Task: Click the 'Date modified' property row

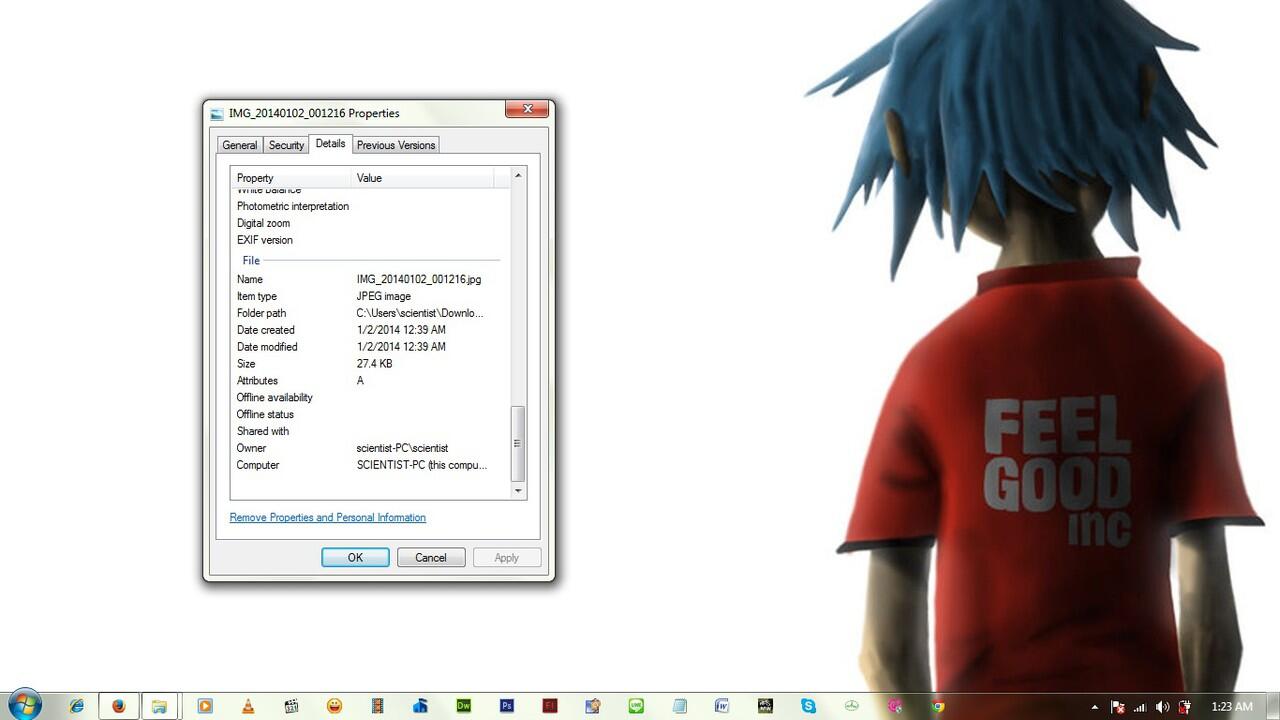Action: (368, 347)
